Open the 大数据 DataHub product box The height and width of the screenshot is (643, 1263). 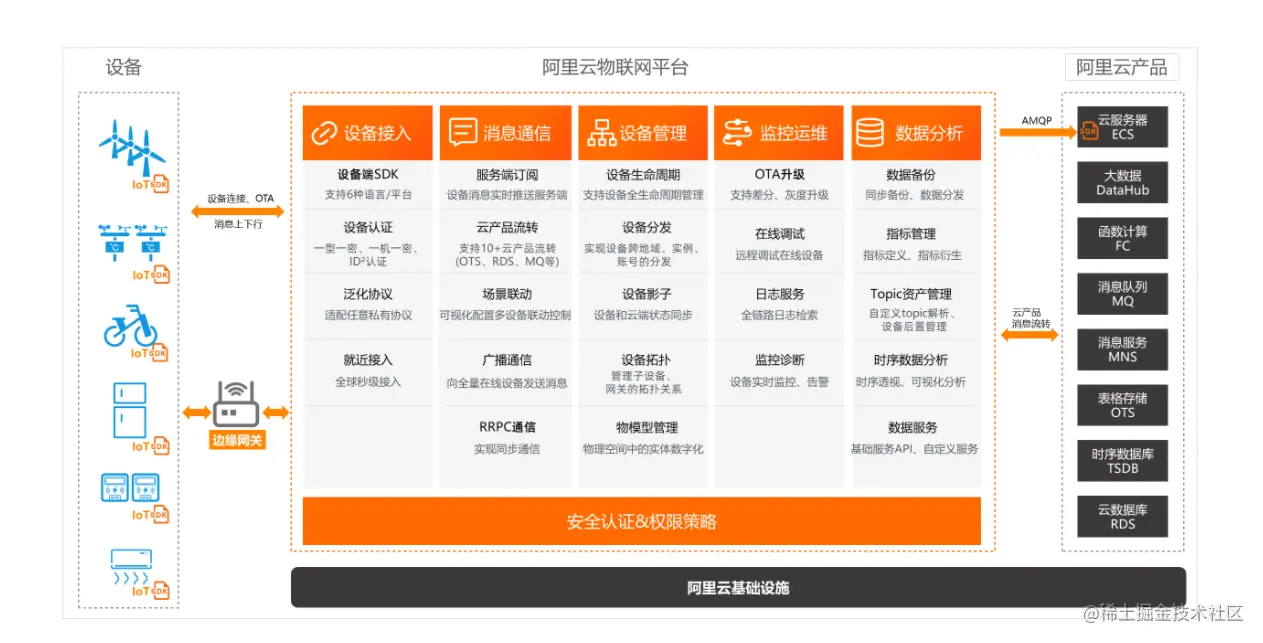tap(1122, 182)
